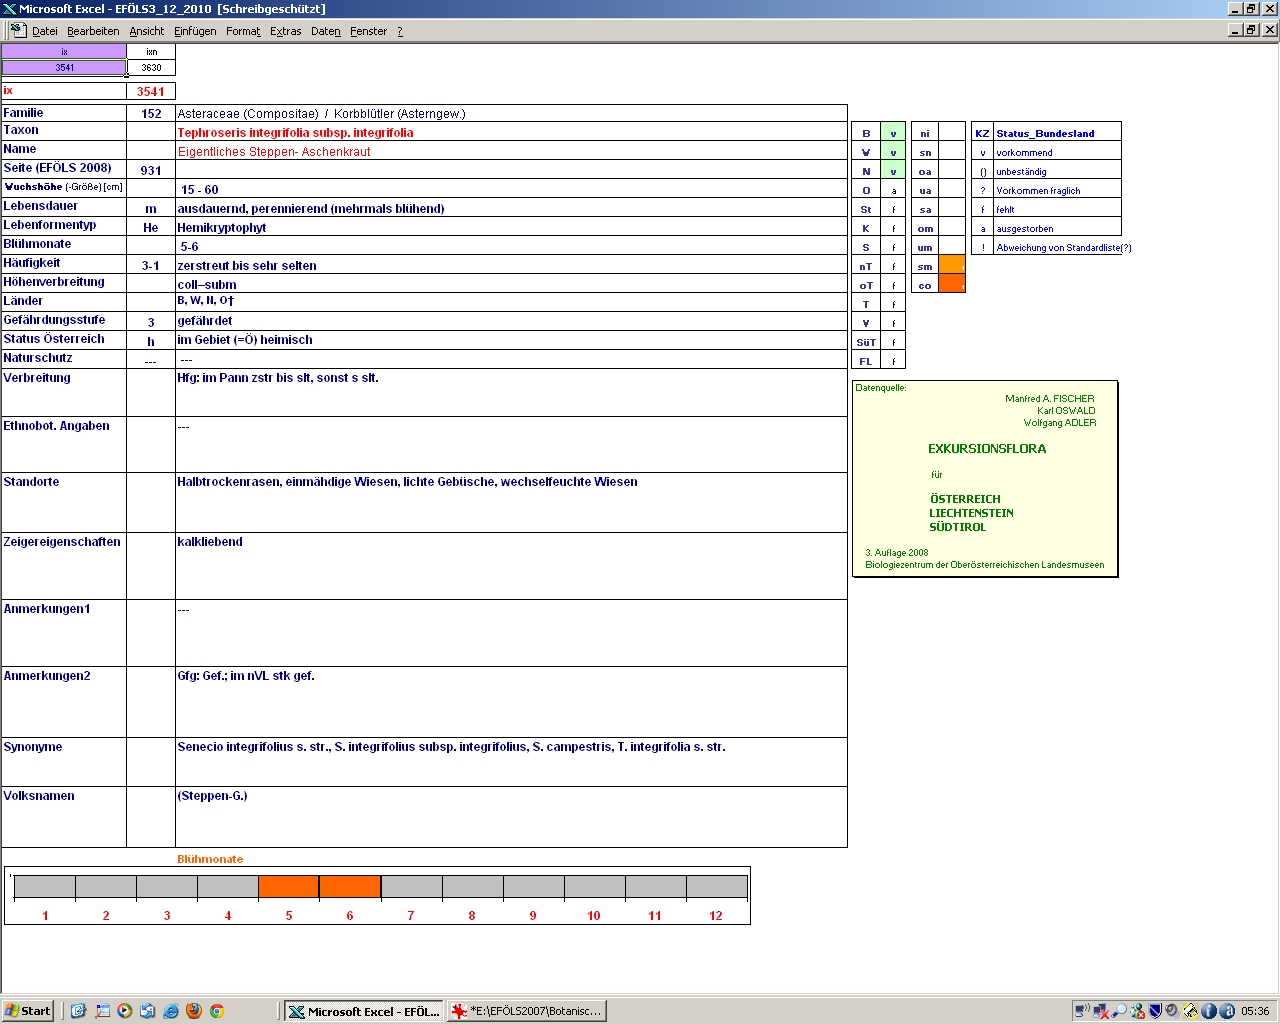
Task: Click the blue 'a' tray icon
Action: pos(1226,1011)
